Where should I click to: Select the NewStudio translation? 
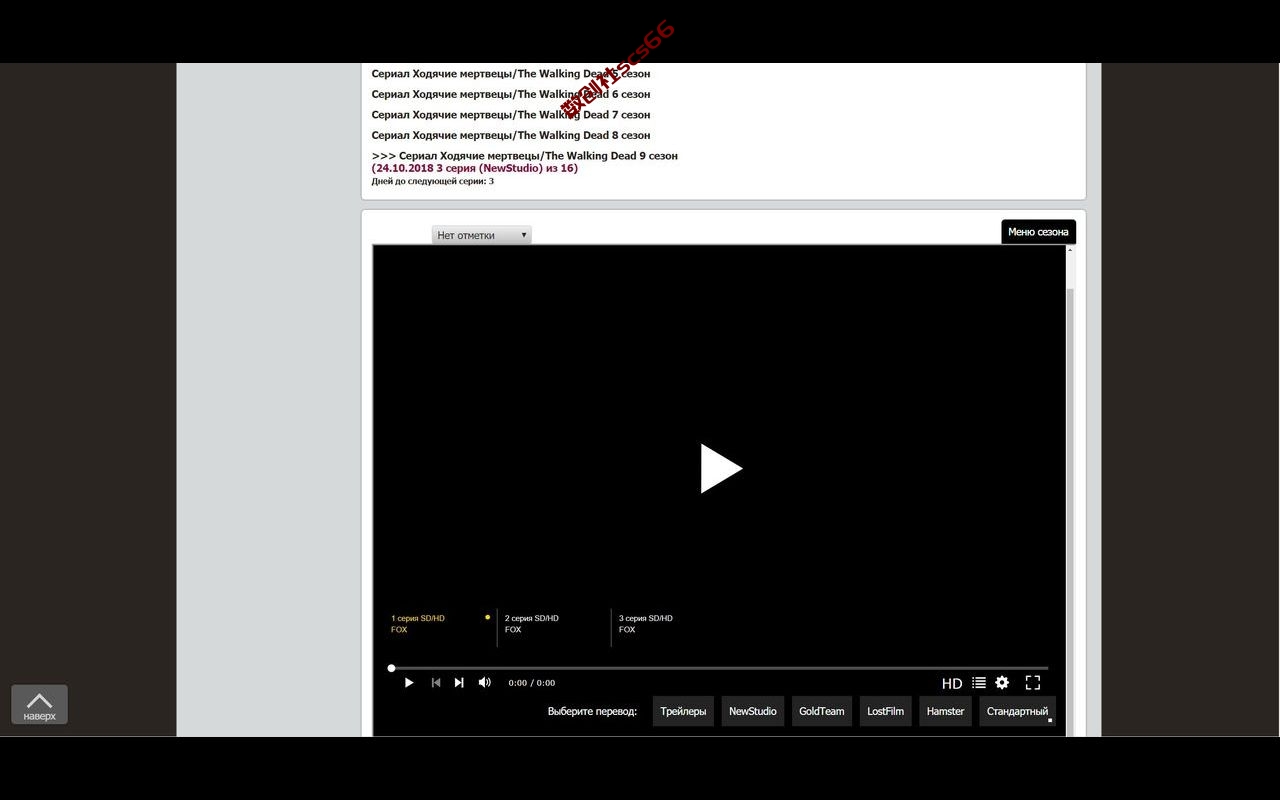pyautogui.click(x=753, y=711)
